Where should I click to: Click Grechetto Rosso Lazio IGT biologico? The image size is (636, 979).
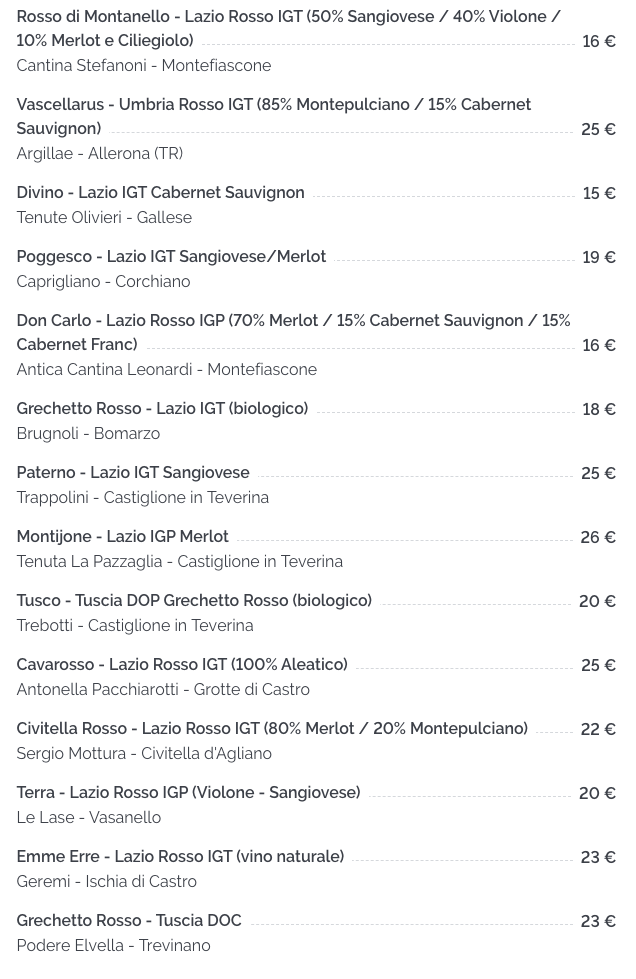(162, 408)
